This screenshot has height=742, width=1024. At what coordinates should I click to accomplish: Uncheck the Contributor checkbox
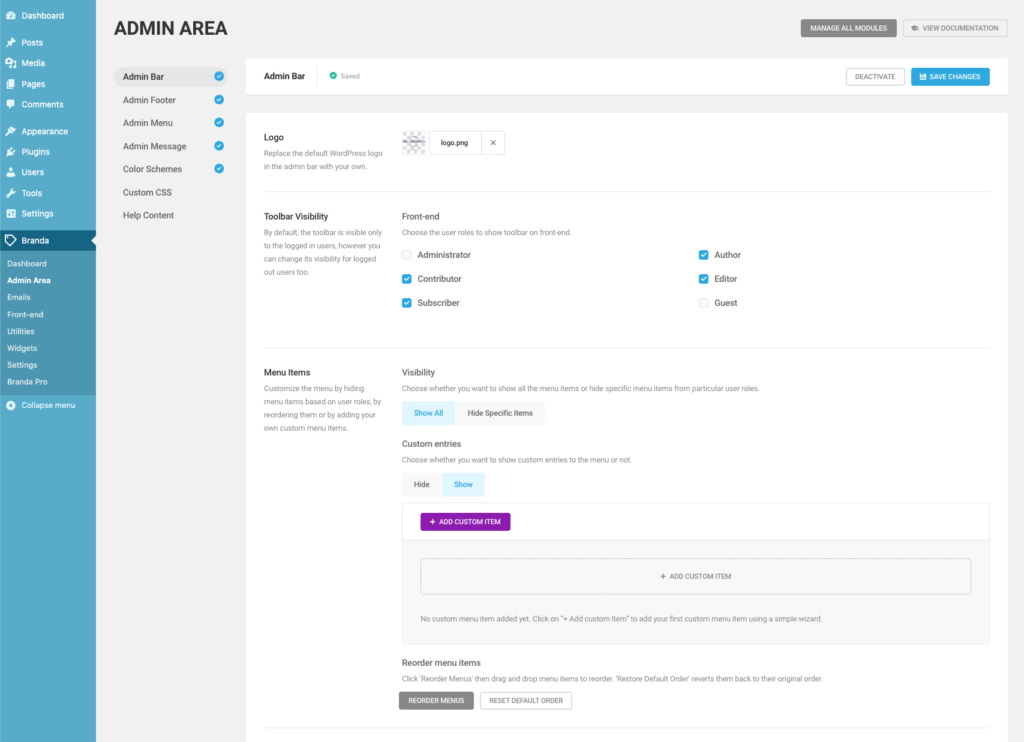(407, 279)
